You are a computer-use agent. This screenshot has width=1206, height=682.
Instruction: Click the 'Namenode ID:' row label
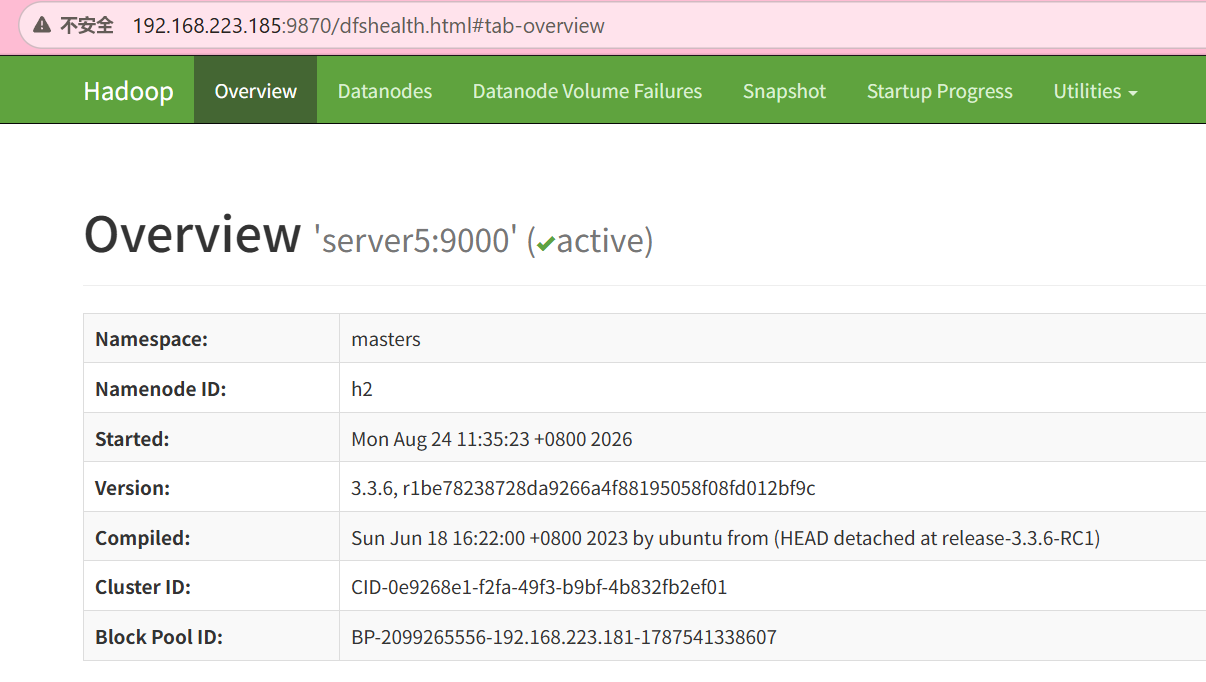tap(161, 389)
